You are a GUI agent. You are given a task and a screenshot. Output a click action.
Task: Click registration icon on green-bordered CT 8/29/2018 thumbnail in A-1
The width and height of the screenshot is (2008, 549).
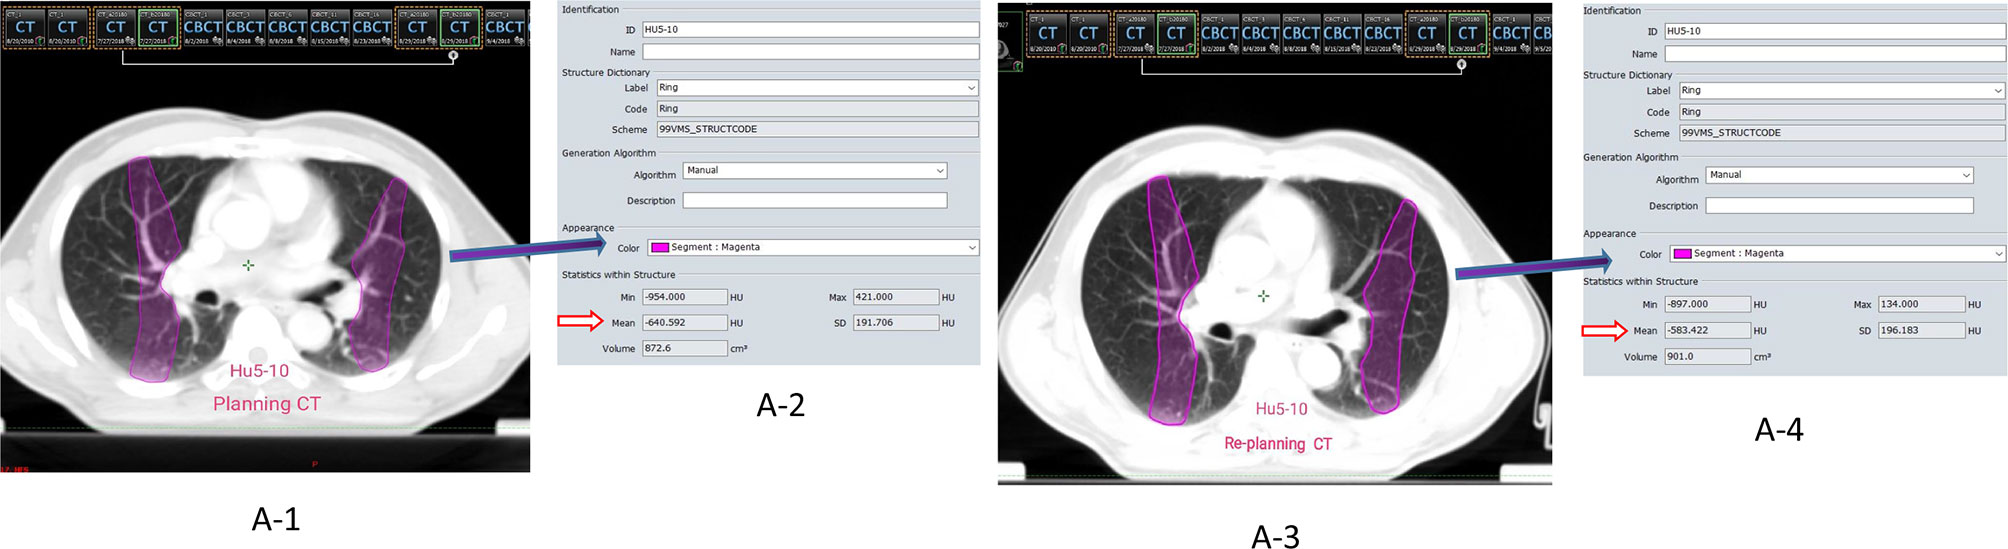474,41
